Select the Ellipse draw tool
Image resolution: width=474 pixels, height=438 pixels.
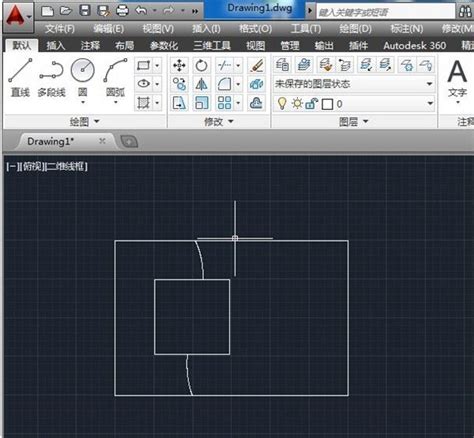click(x=143, y=84)
